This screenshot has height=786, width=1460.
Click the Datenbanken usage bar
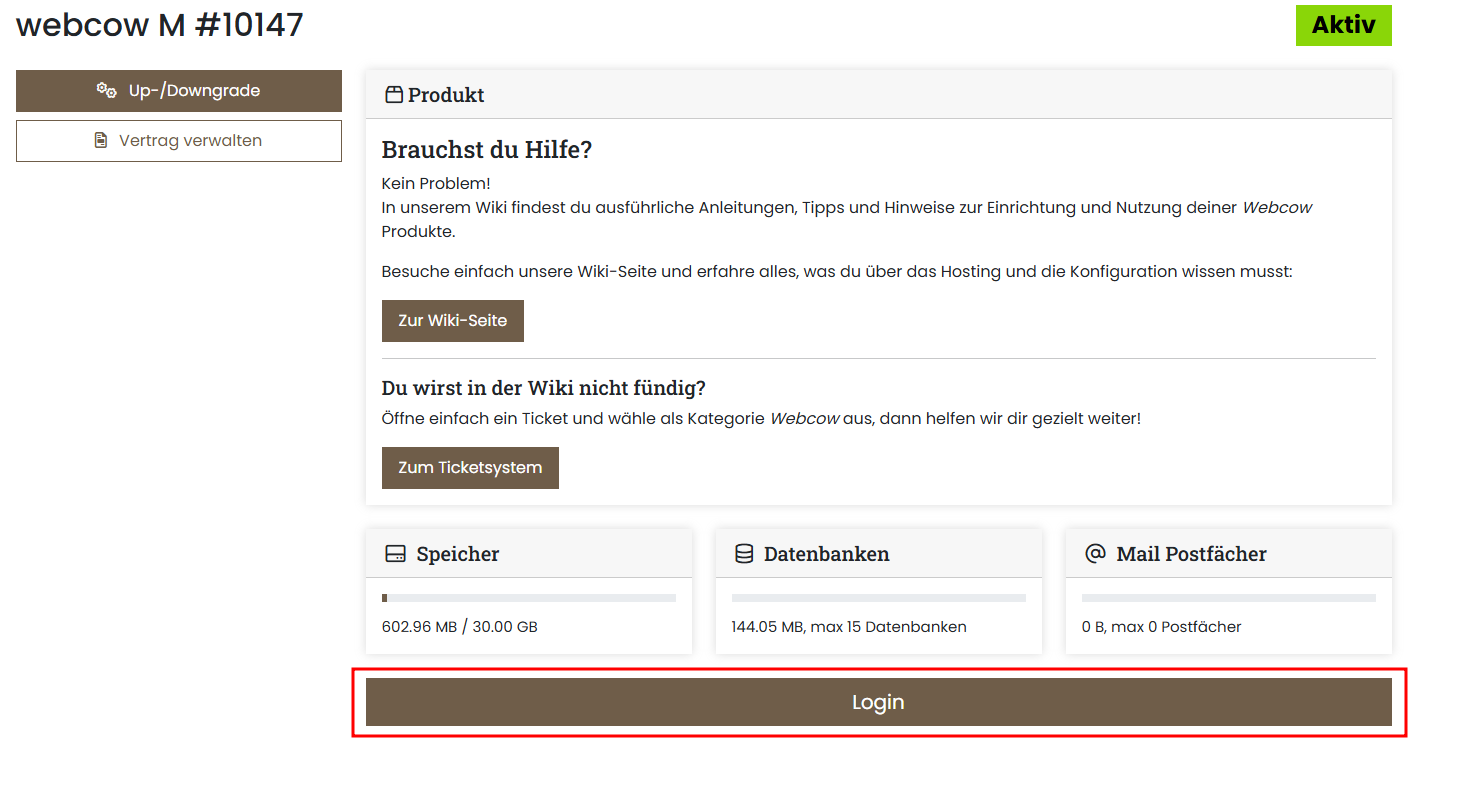point(878,597)
